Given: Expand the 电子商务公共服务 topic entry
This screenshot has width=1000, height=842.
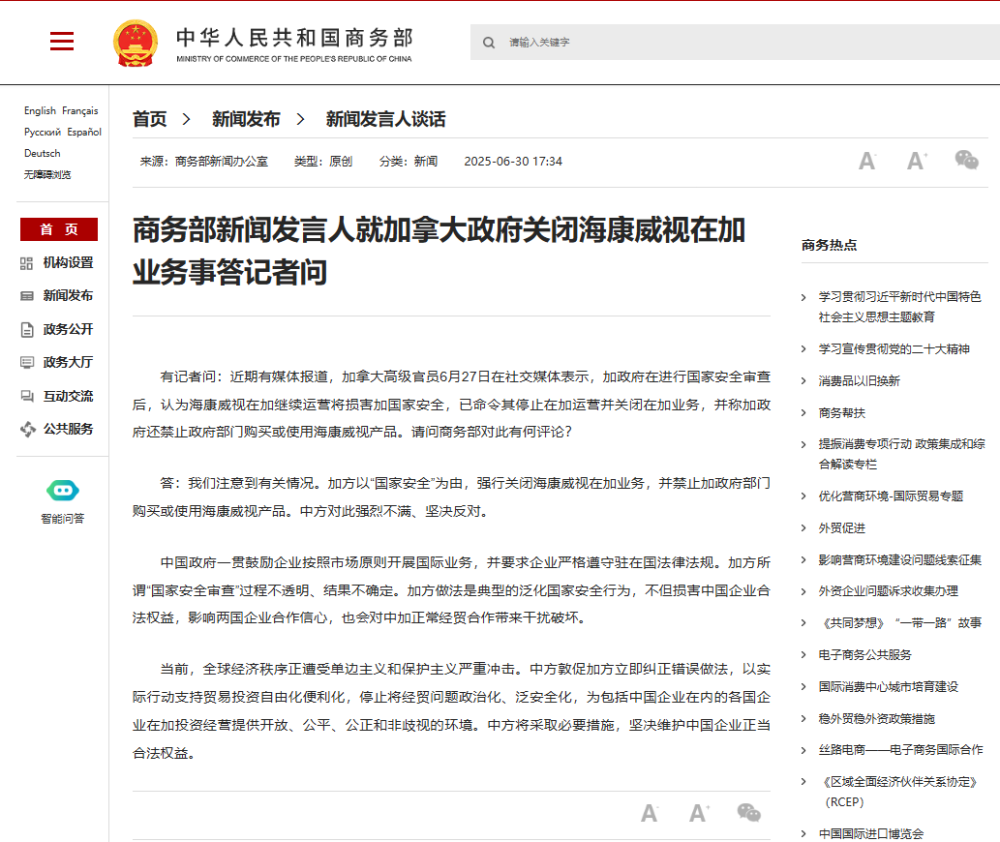Looking at the screenshot, I should coord(865,655).
